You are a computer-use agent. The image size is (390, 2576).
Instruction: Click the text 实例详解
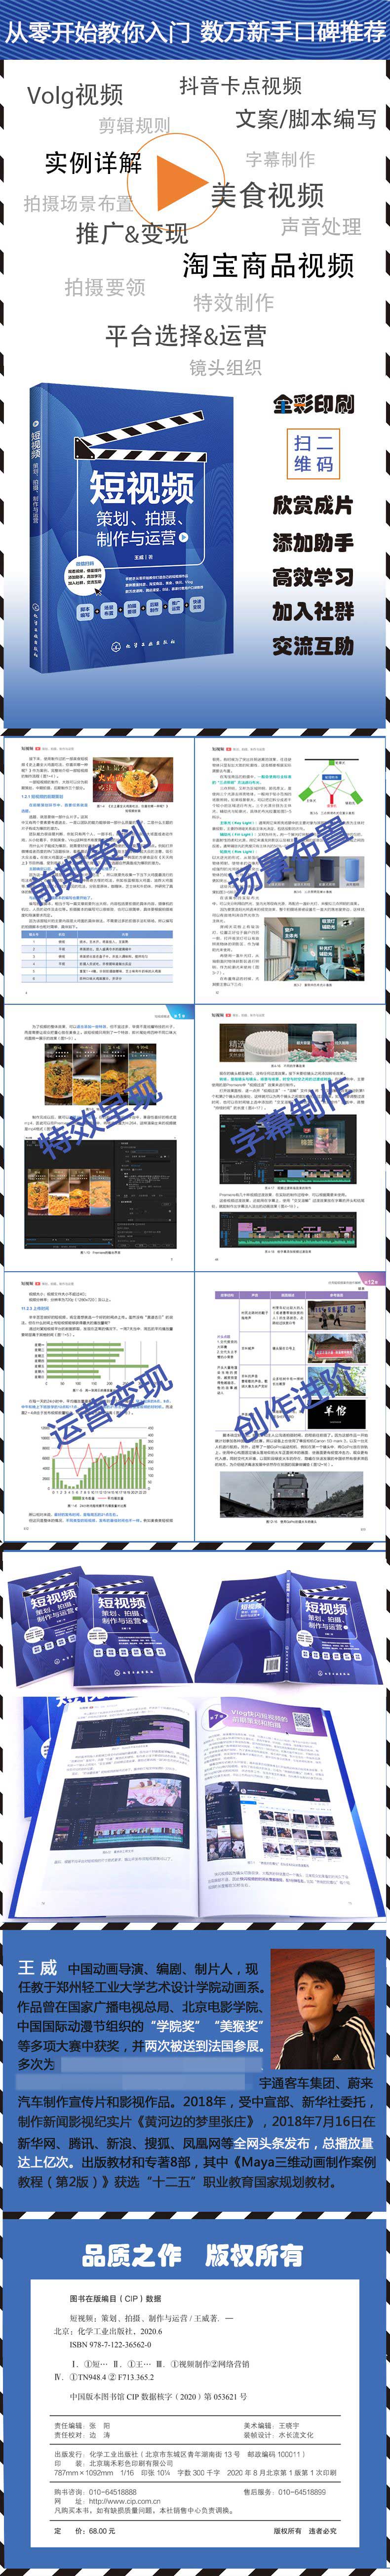(x=94, y=162)
